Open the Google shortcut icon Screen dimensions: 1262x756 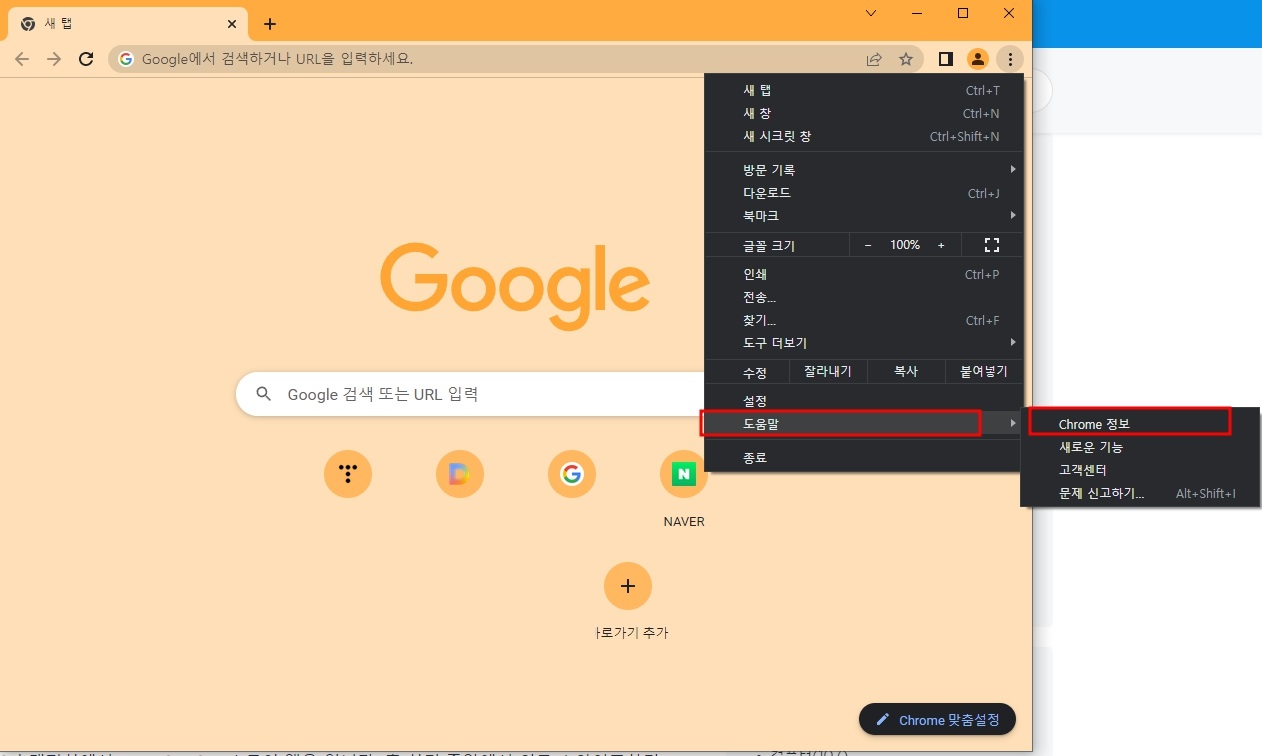pos(571,473)
